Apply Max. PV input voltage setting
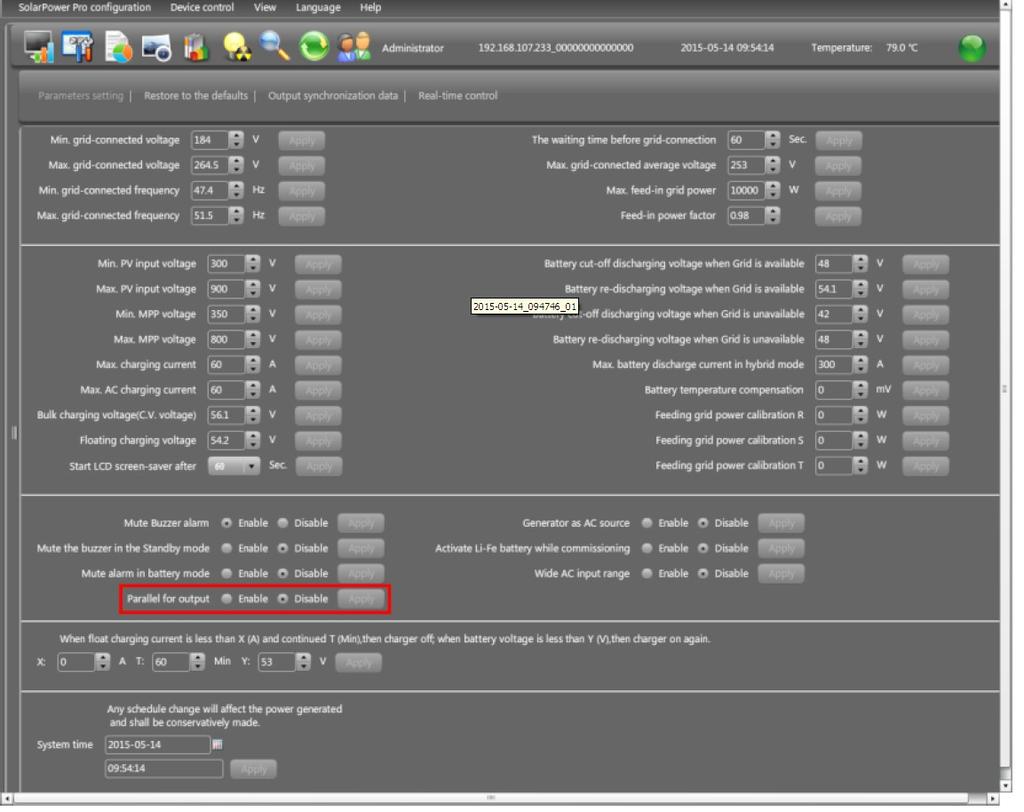This screenshot has height=812, width=1024. 318,289
